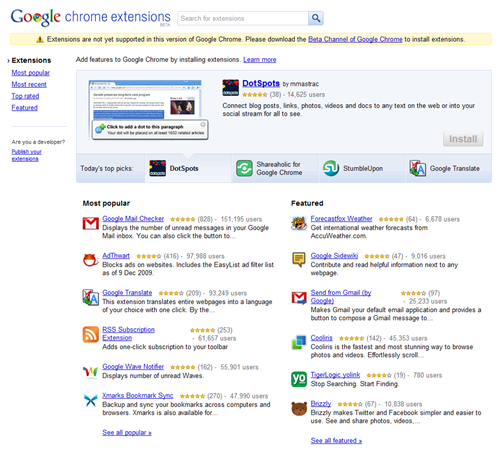Click the "Featured" section heading
The width and height of the screenshot is (500, 451).
tap(307, 203)
